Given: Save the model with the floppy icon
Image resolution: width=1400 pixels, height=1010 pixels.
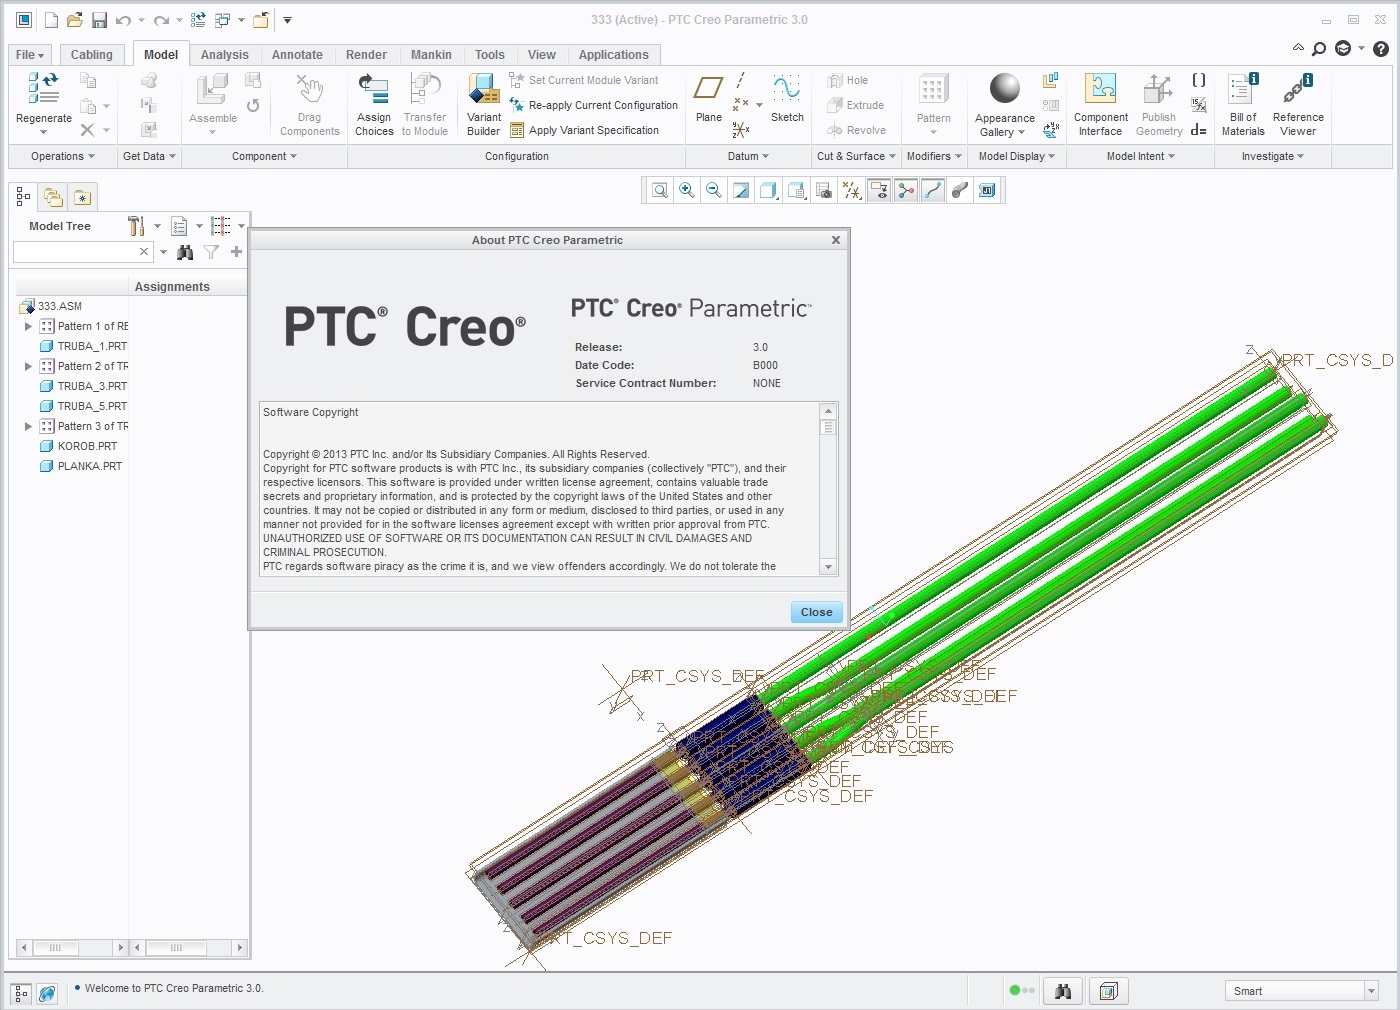Looking at the screenshot, I should (99, 20).
